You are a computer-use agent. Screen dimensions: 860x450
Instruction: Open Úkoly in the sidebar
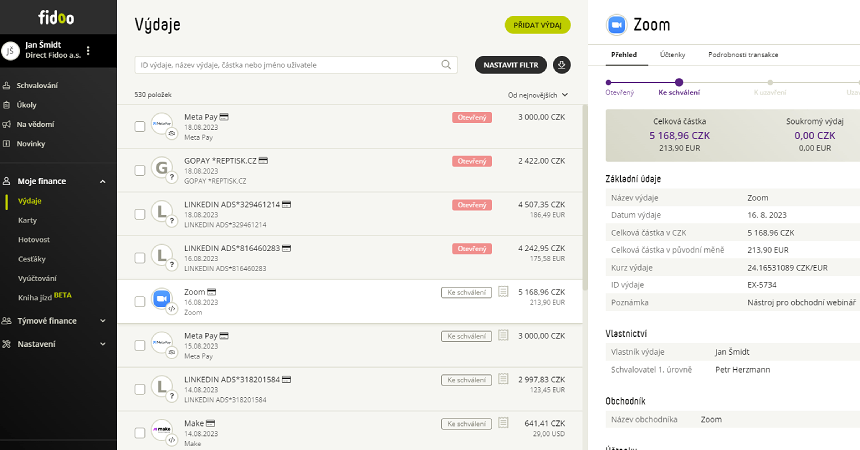(x=26, y=105)
